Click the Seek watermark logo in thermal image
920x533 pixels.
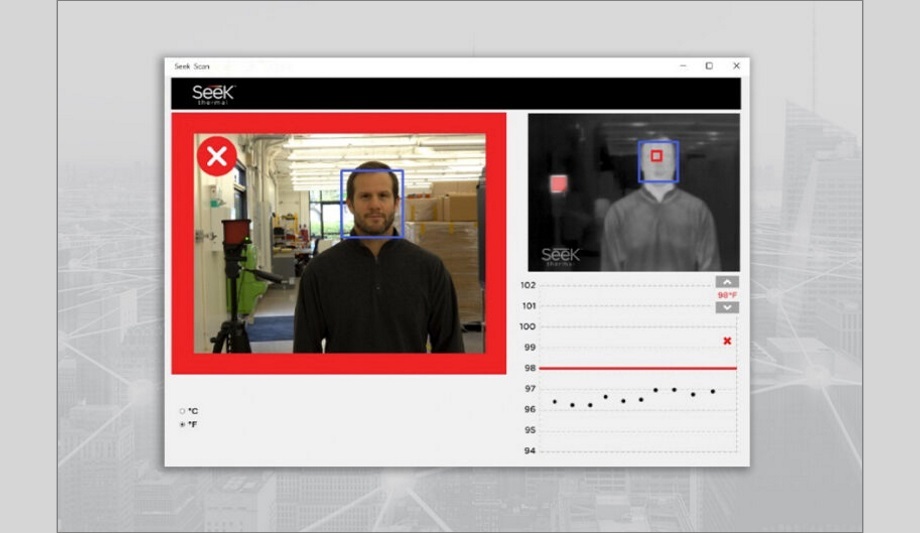(560, 257)
